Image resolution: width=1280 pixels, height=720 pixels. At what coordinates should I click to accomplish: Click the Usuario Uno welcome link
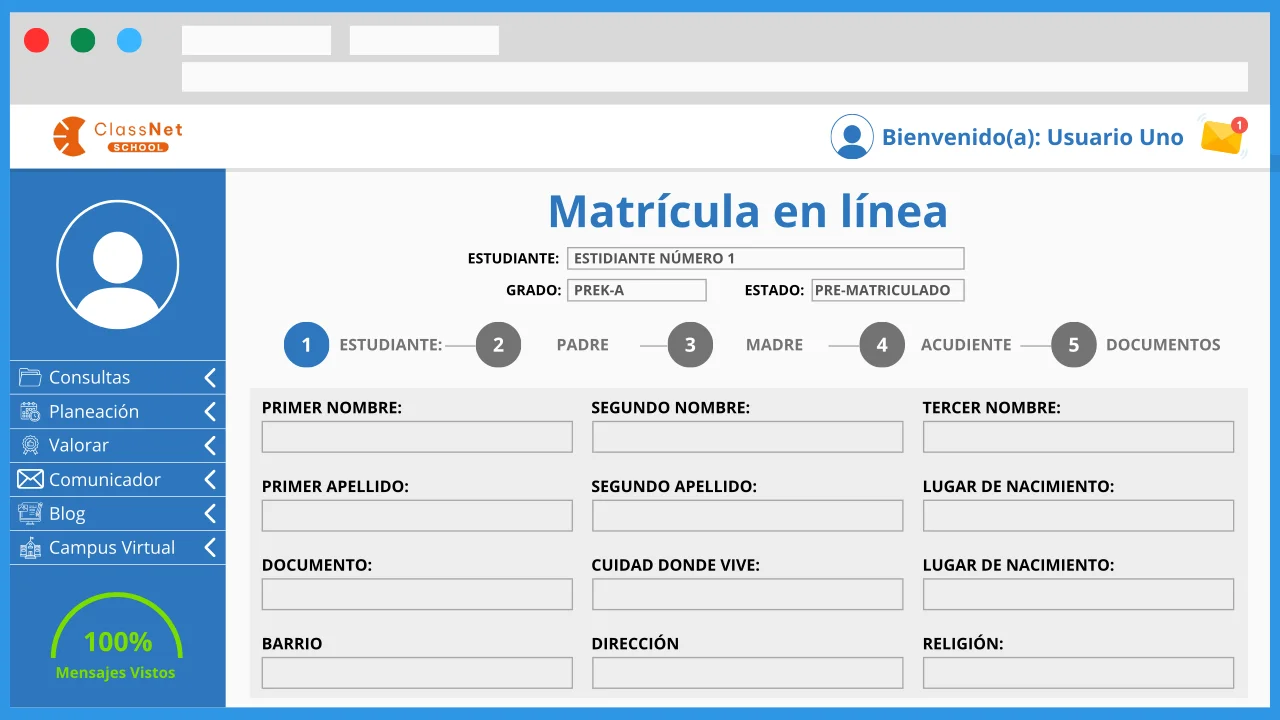[x=1033, y=137]
